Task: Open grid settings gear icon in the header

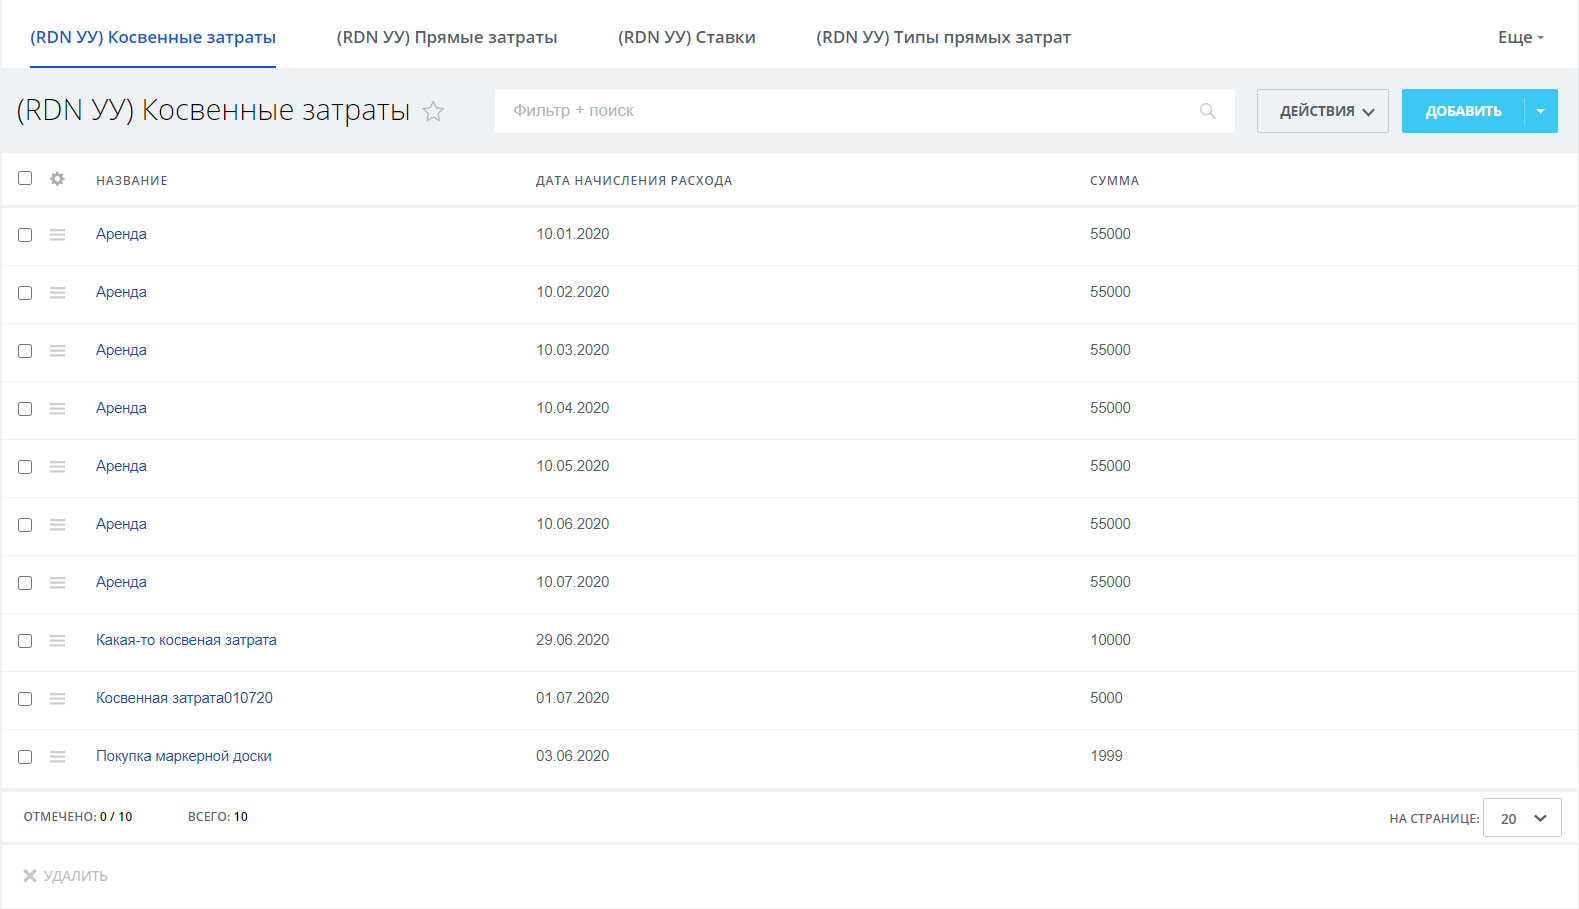Action: (x=57, y=179)
